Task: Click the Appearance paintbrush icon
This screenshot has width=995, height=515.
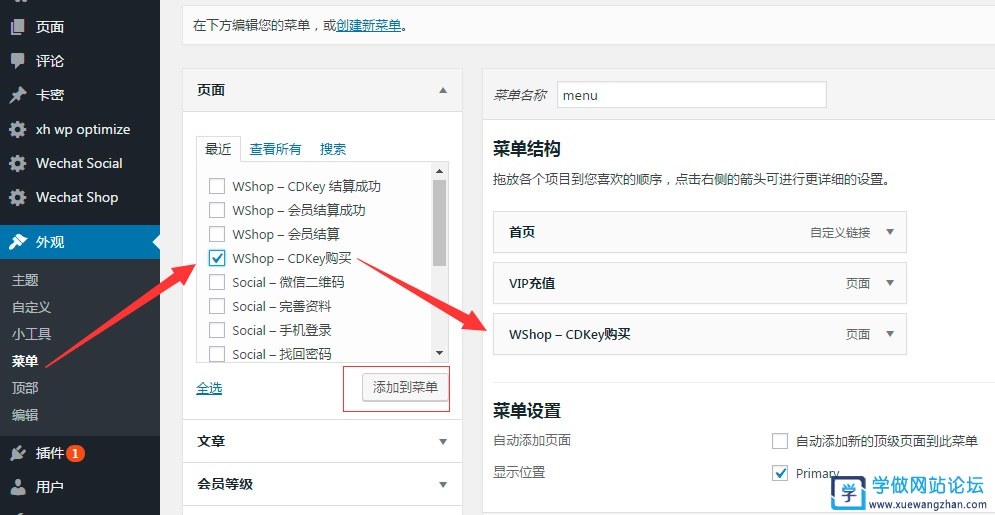Action: 18,242
